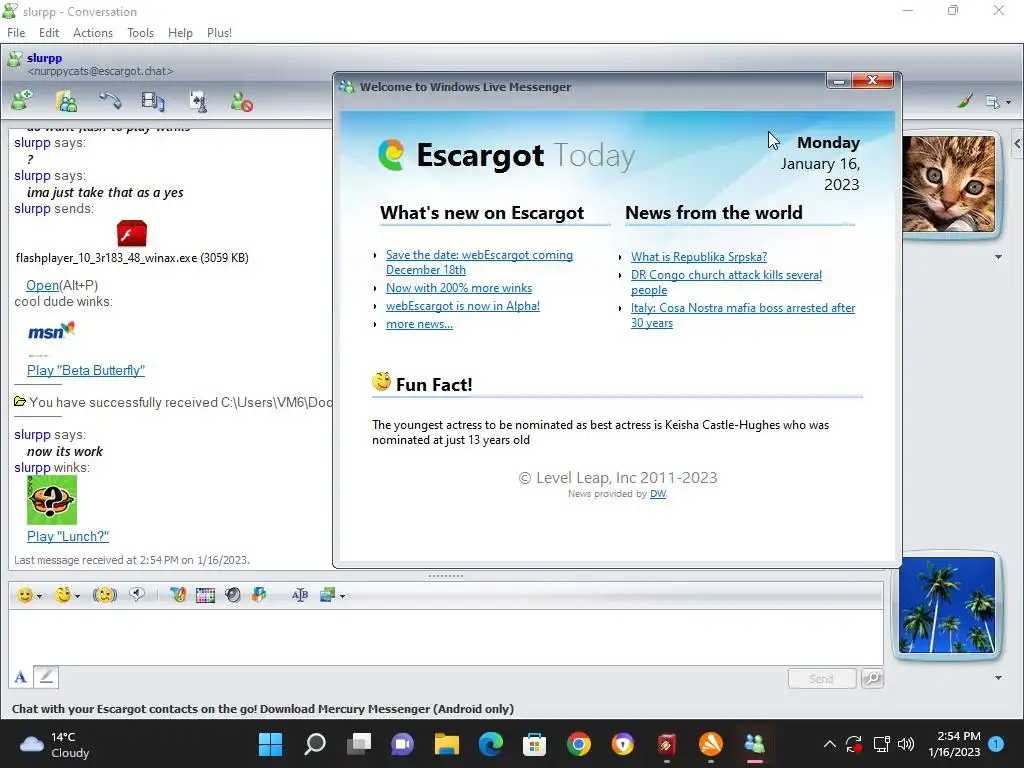This screenshot has width=1024, height=768.
Task: Expand options below palm trees picture
Action: pyautogui.click(x=998, y=678)
